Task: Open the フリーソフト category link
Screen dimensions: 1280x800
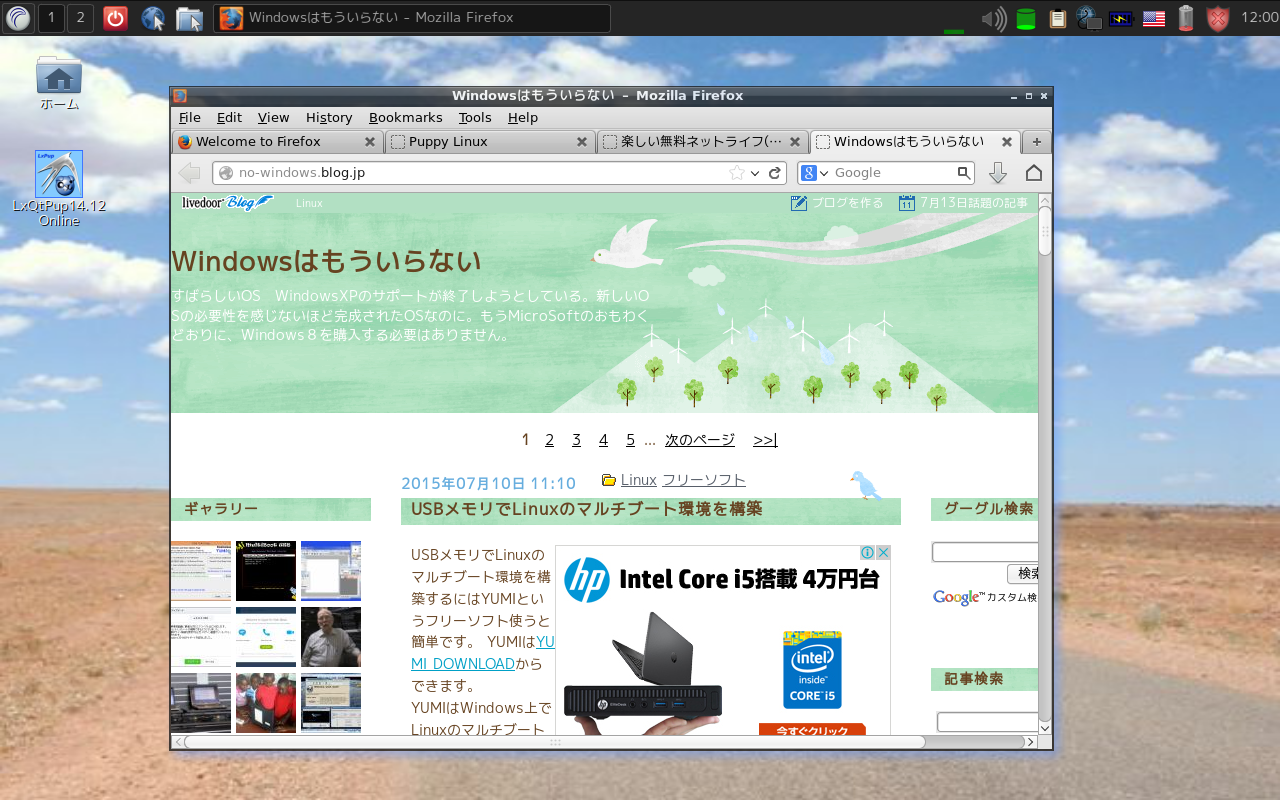Action: click(704, 480)
